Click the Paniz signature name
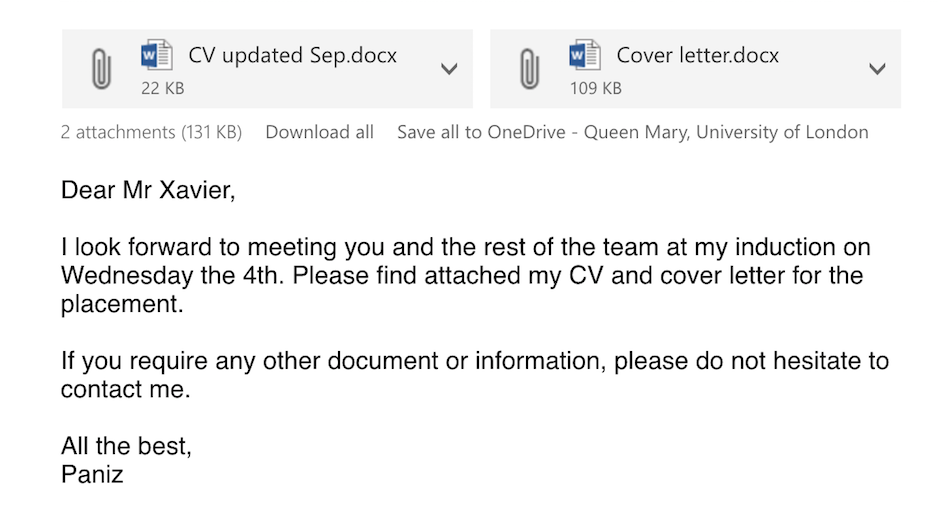938x524 pixels. tap(92, 474)
